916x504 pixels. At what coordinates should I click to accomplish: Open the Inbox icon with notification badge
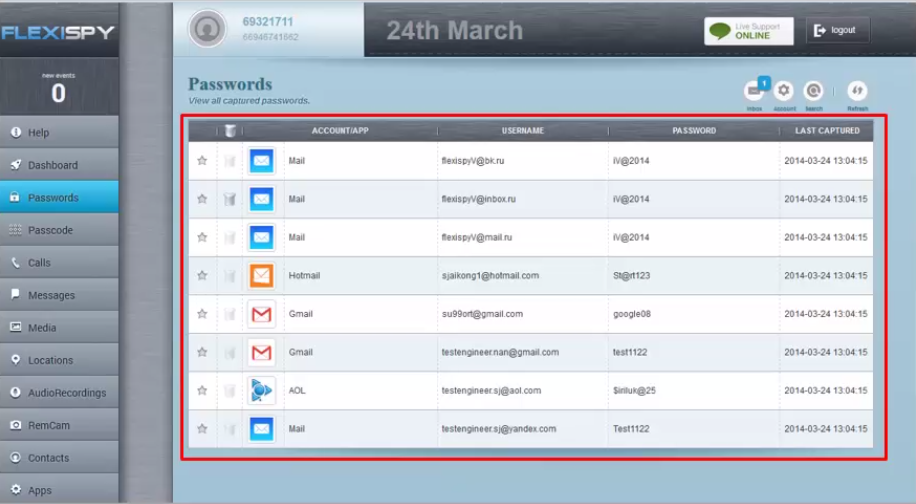point(755,91)
